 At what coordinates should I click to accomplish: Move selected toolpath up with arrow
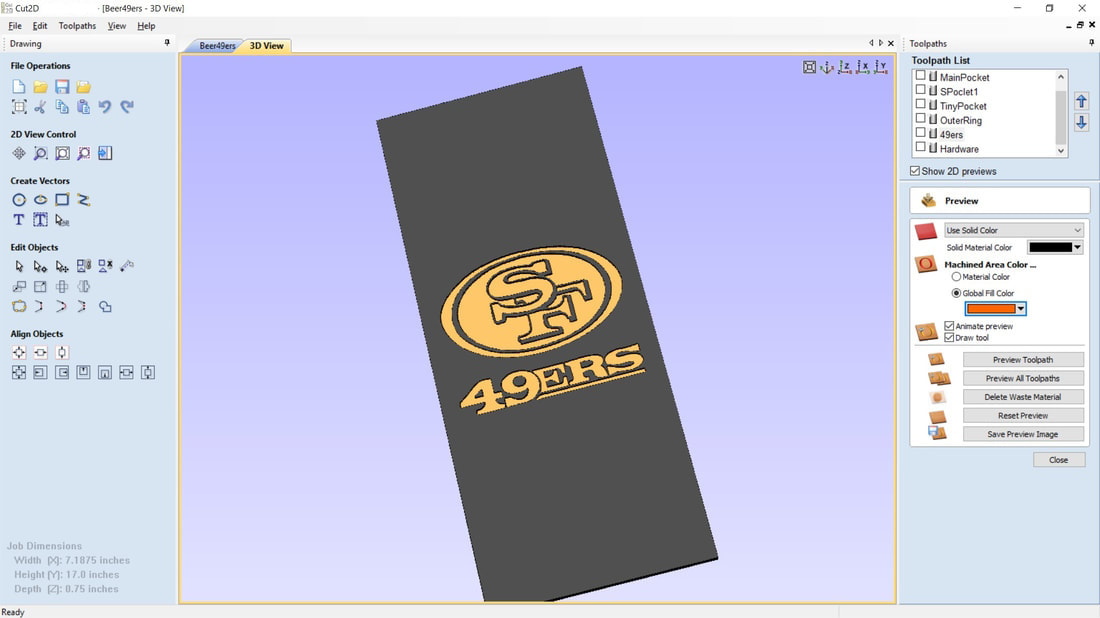[1081, 101]
